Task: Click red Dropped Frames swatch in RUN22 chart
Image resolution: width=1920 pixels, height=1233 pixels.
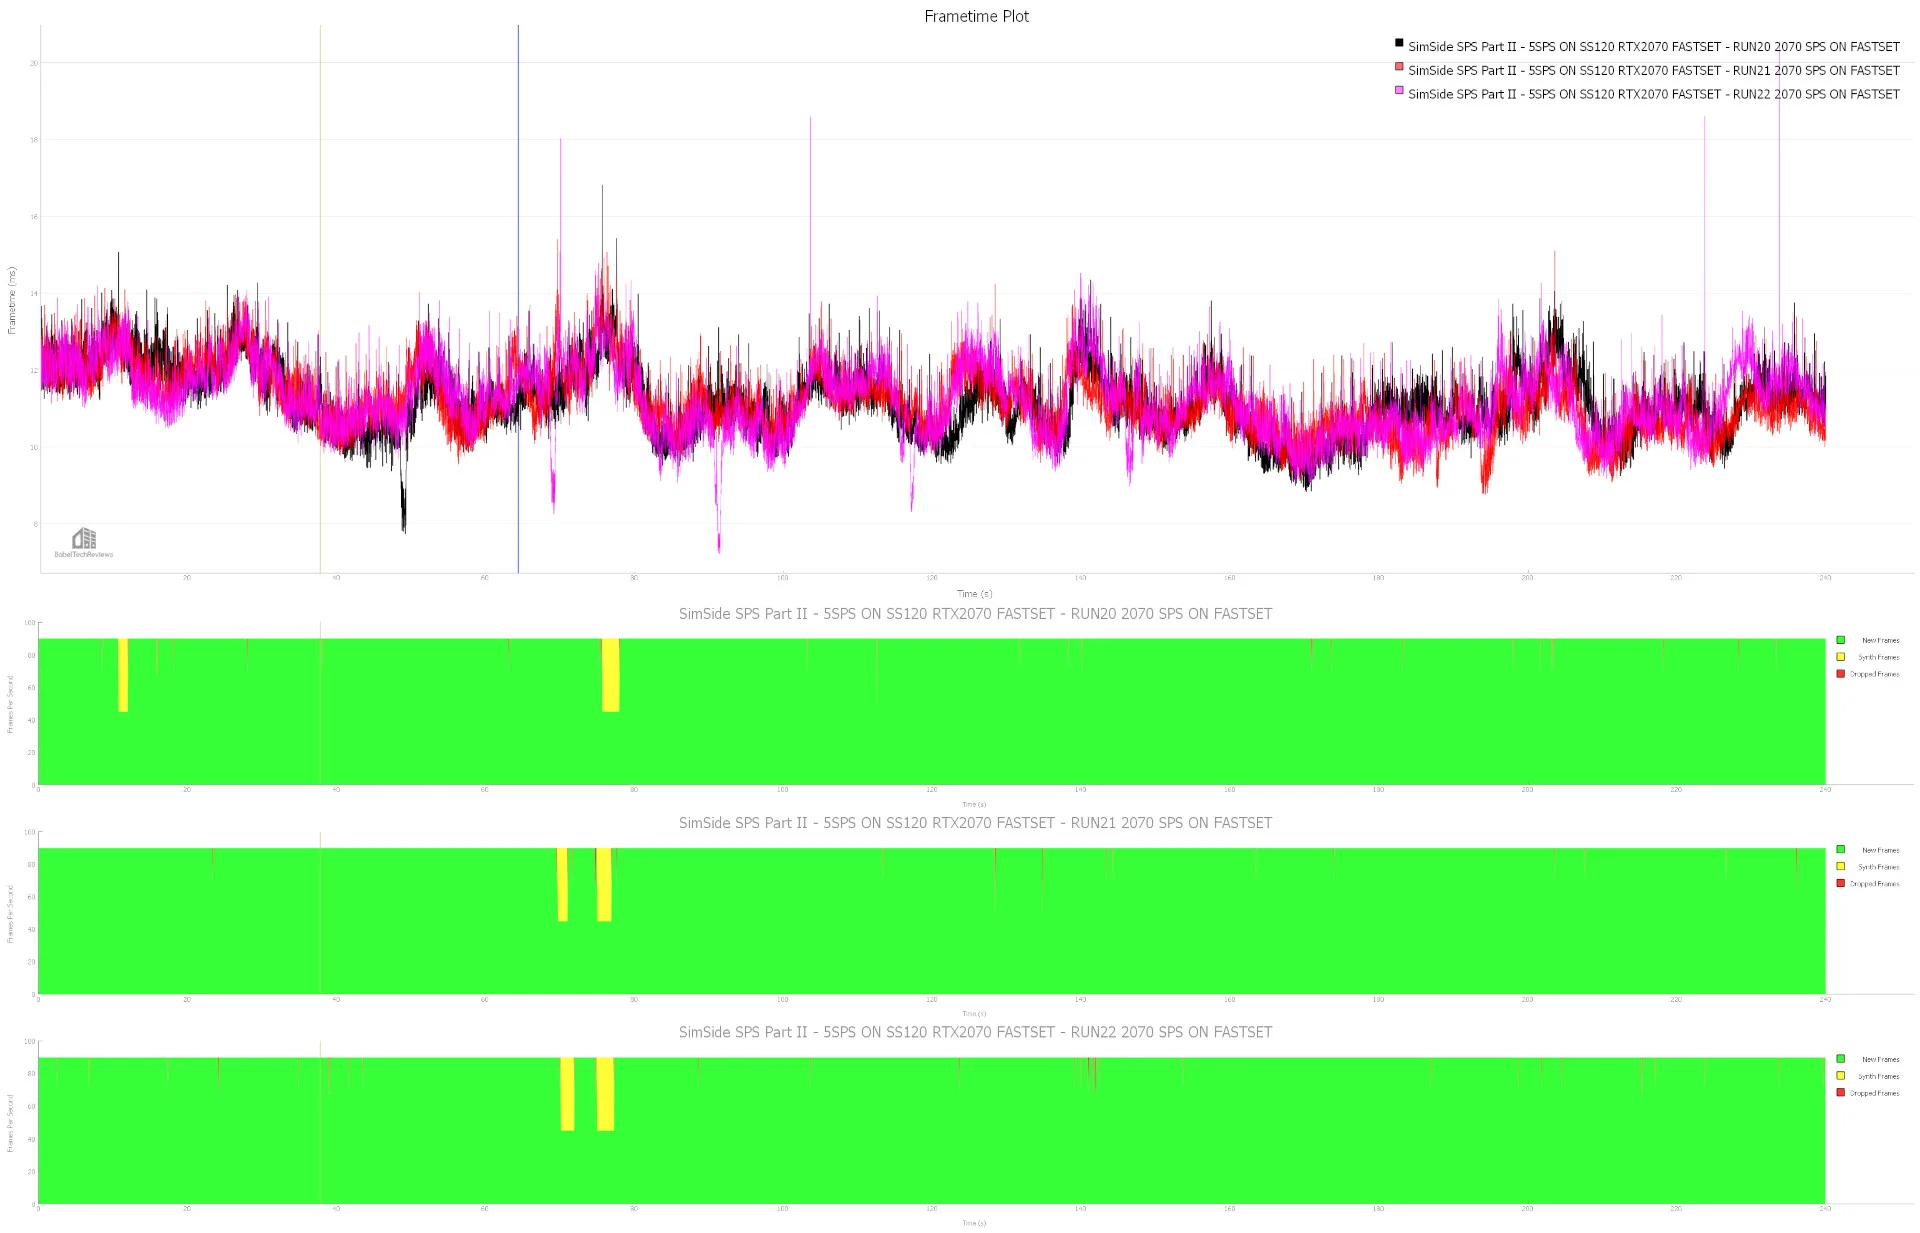Action: point(1840,1093)
